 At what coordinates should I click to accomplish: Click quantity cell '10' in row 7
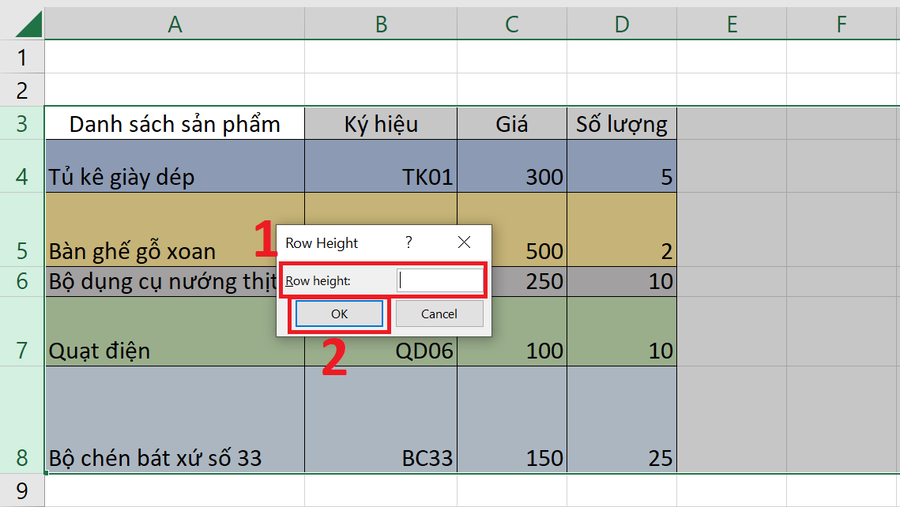click(622, 331)
